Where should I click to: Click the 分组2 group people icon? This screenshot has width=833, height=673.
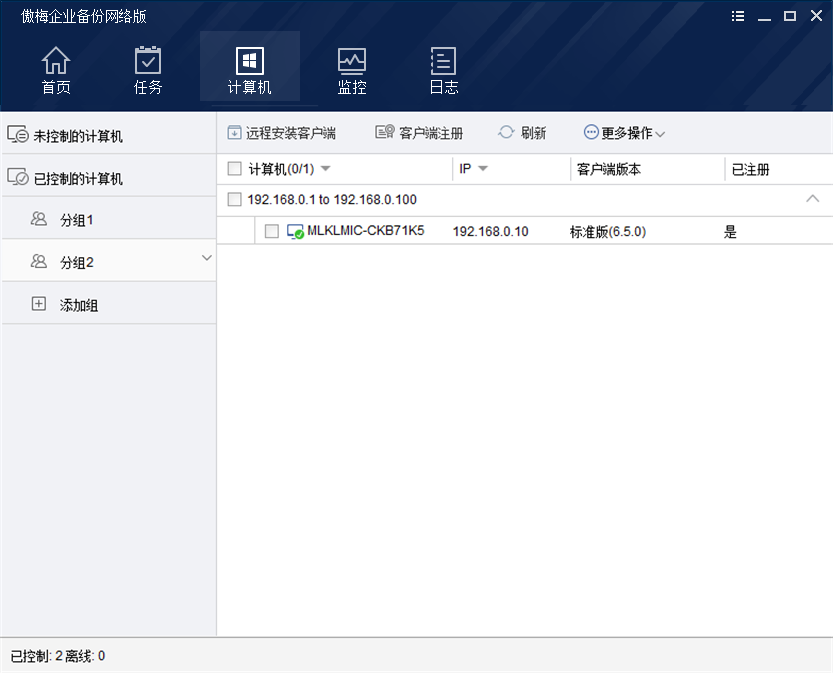pos(39,261)
